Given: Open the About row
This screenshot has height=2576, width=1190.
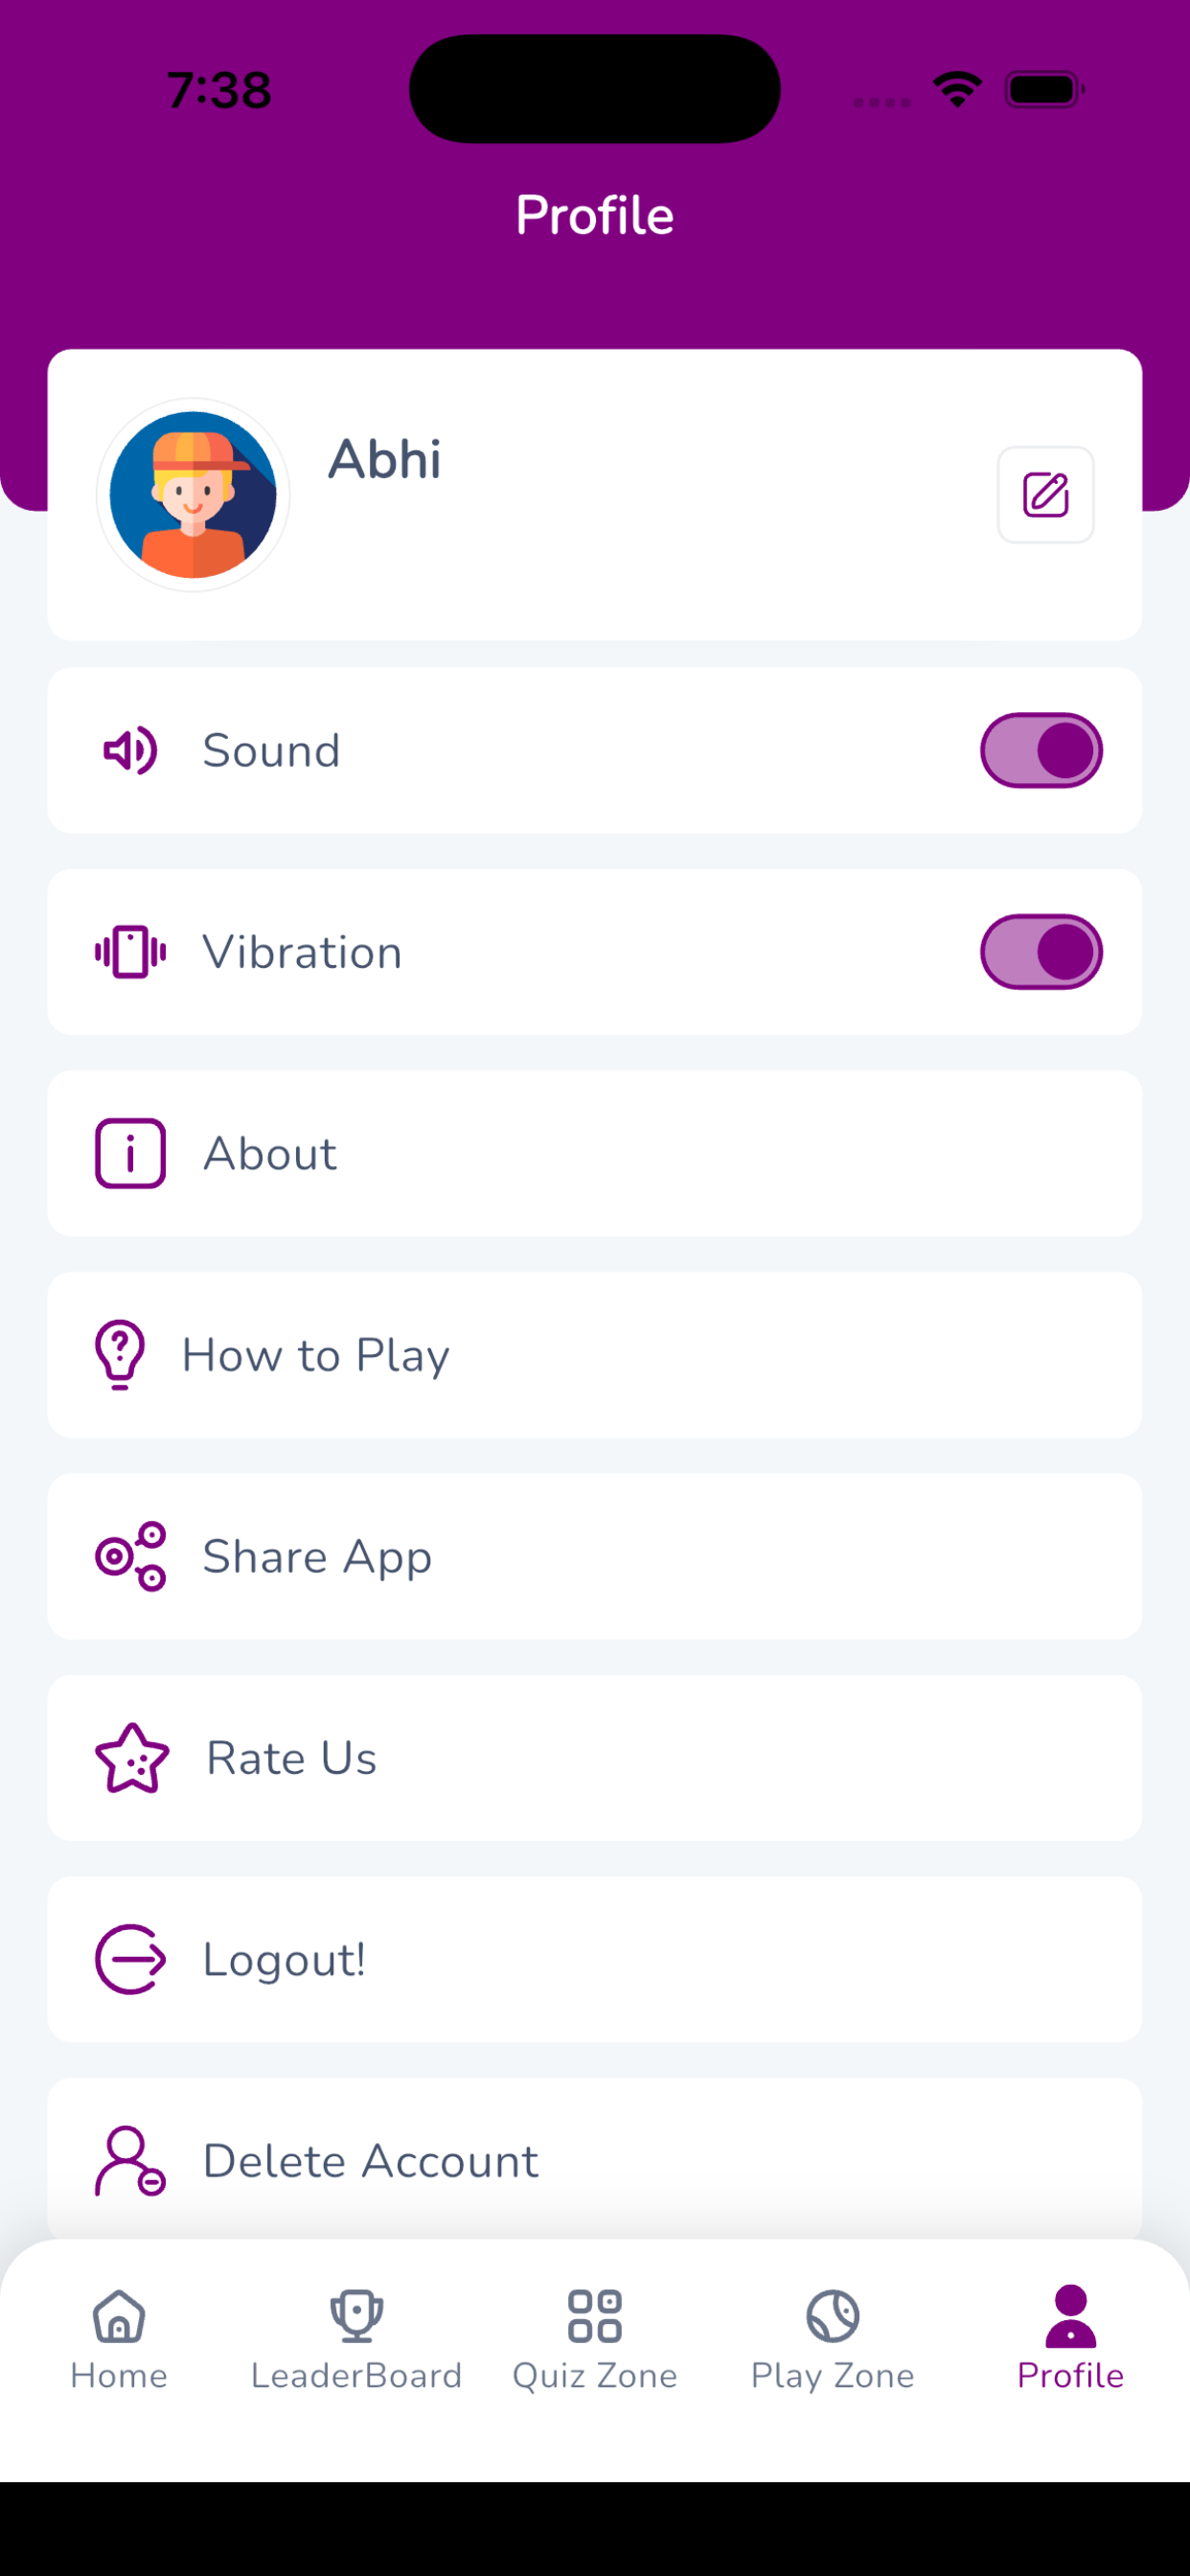Looking at the screenshot, I should click(595, 1153).
